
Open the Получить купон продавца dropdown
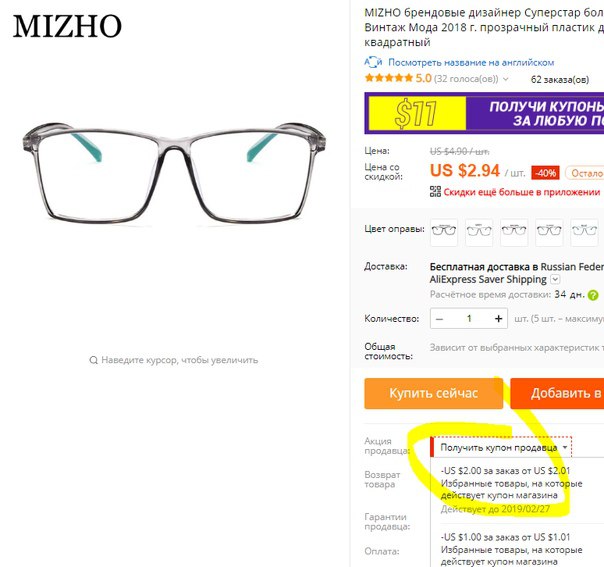501,447
